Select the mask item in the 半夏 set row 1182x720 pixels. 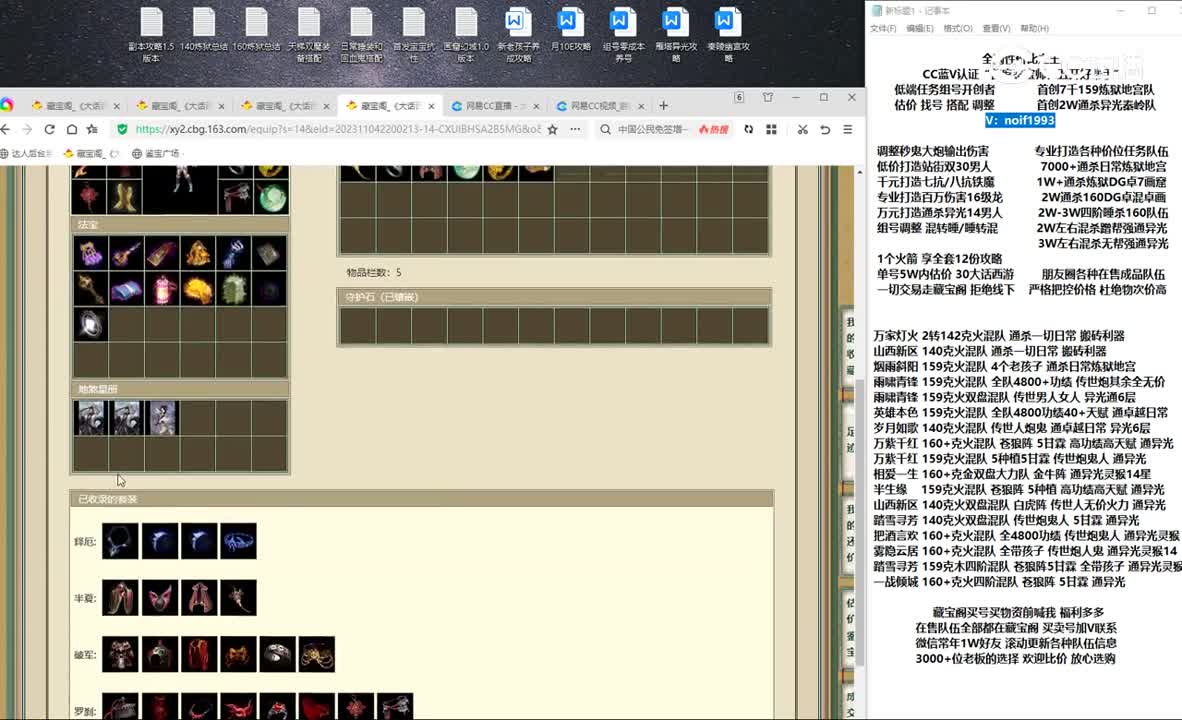[160, 598]
